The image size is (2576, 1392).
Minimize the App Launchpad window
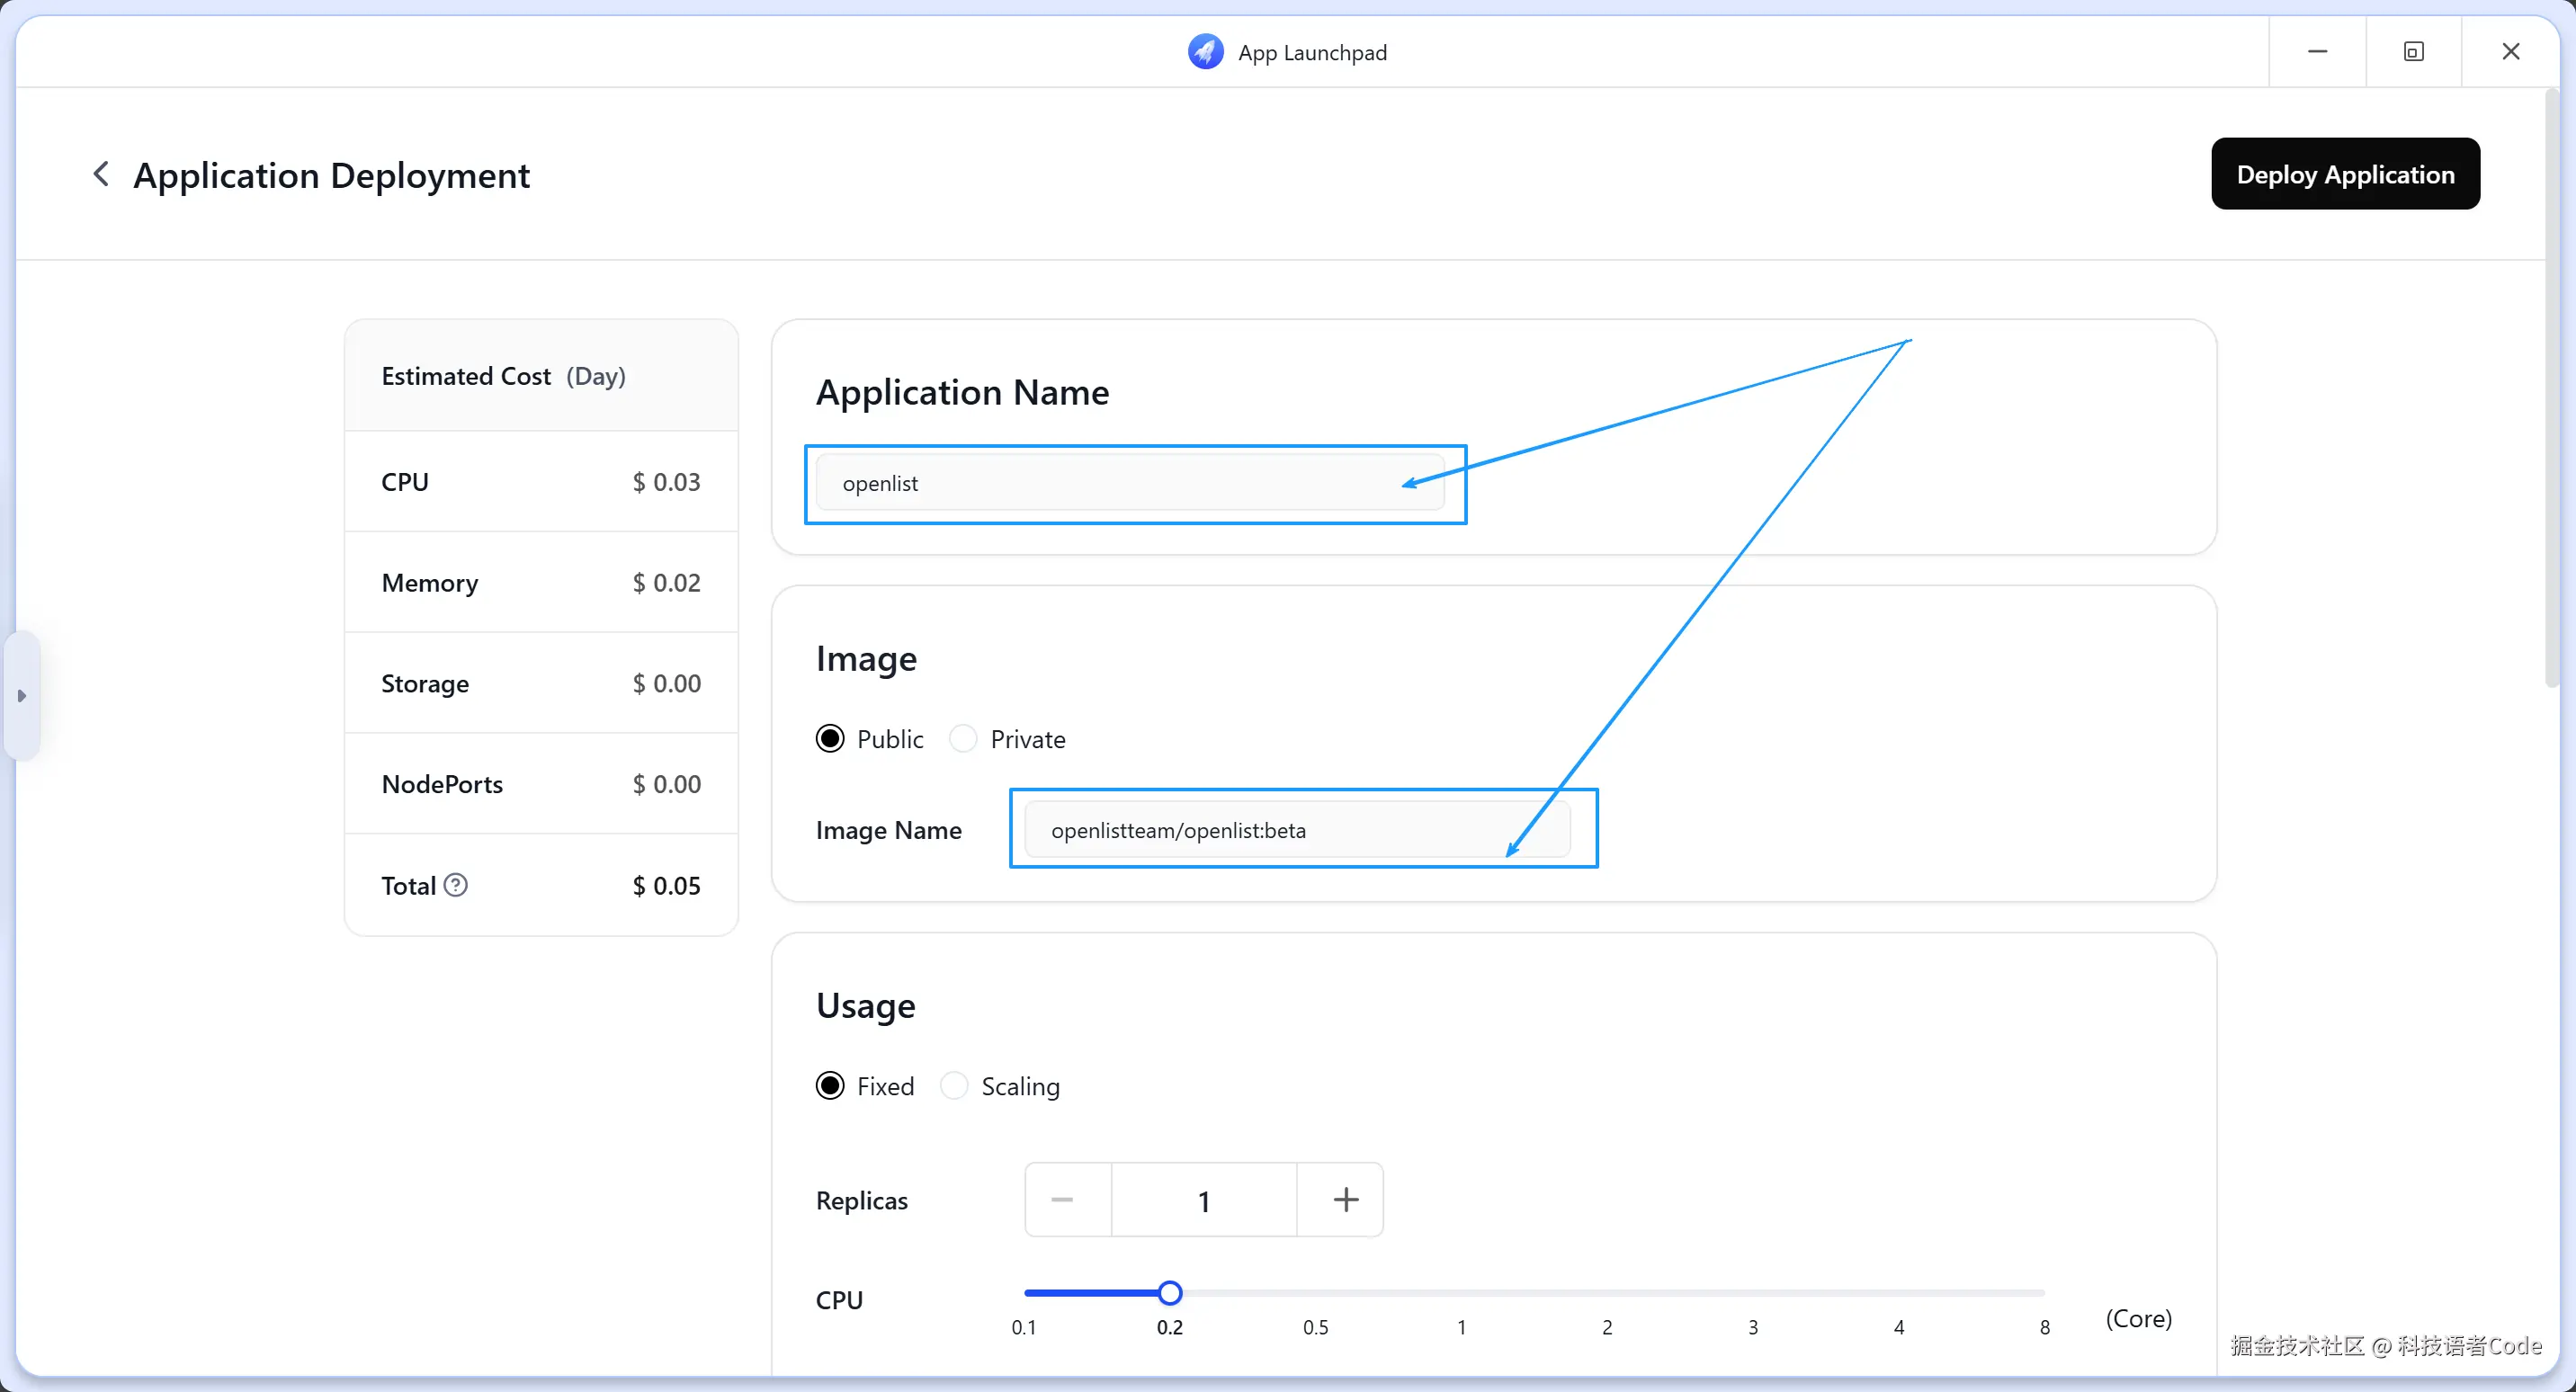[x=2317, y=52]
